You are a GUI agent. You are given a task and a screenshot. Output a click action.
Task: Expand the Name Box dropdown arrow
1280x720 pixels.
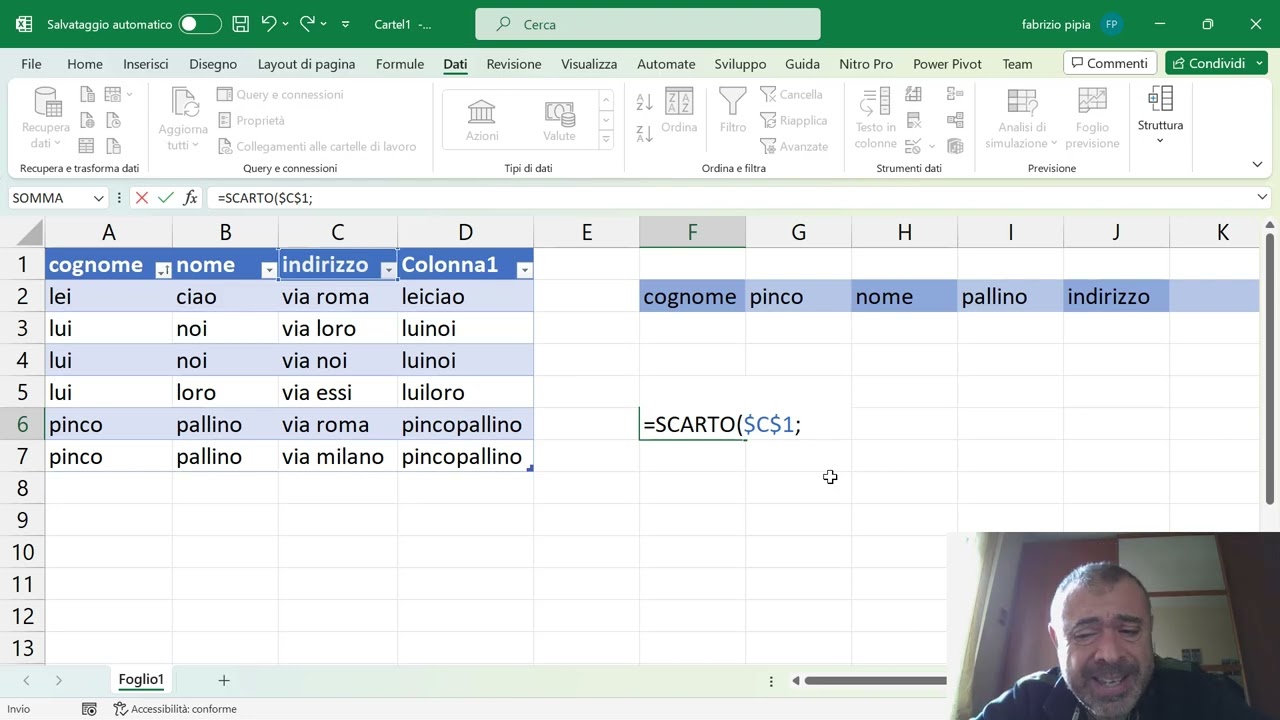tap(98, 198)
